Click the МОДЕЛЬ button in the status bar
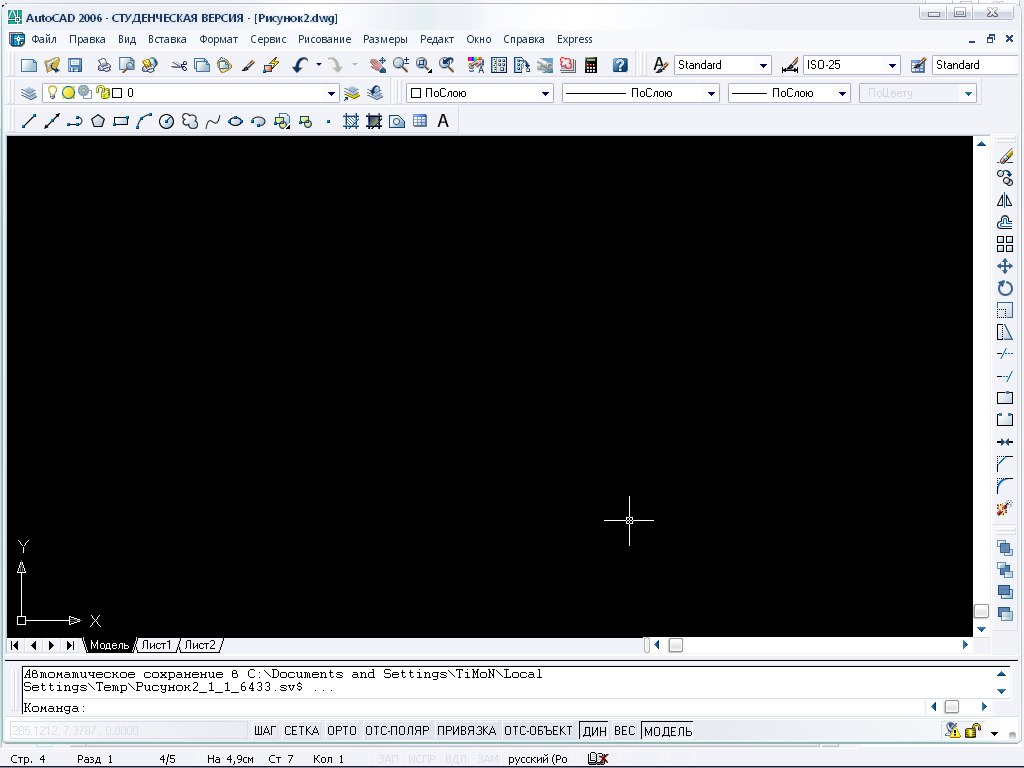This screenshot has height=768, width=1024. pyautogui.click(x=668, y=731)
